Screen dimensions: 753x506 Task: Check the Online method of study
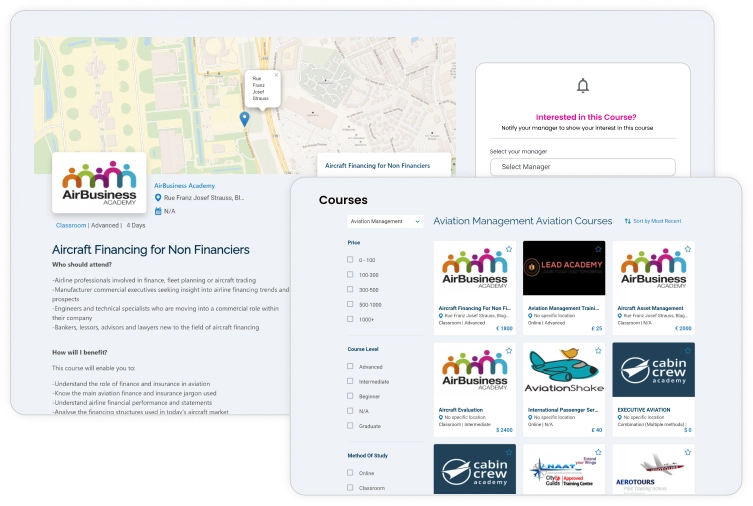[x=350, y=472]
